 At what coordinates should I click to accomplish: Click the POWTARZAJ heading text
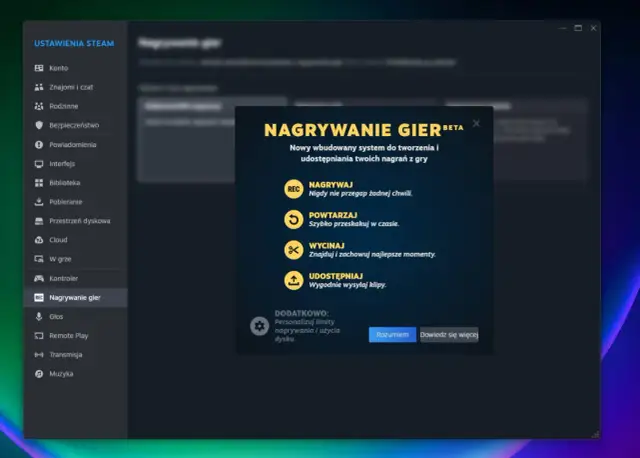tap(333, 215)
